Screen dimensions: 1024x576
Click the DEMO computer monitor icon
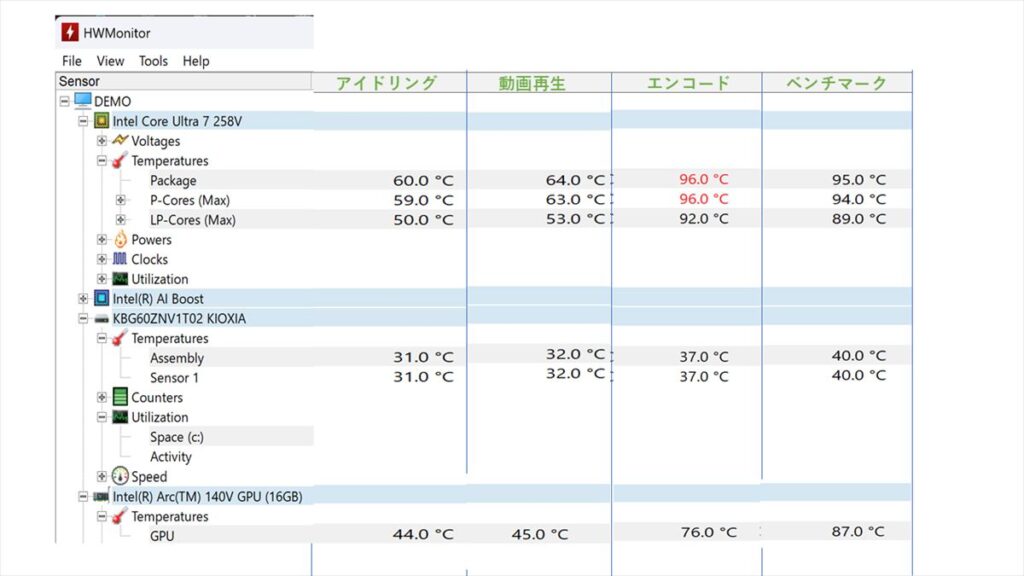pos(82,101)
